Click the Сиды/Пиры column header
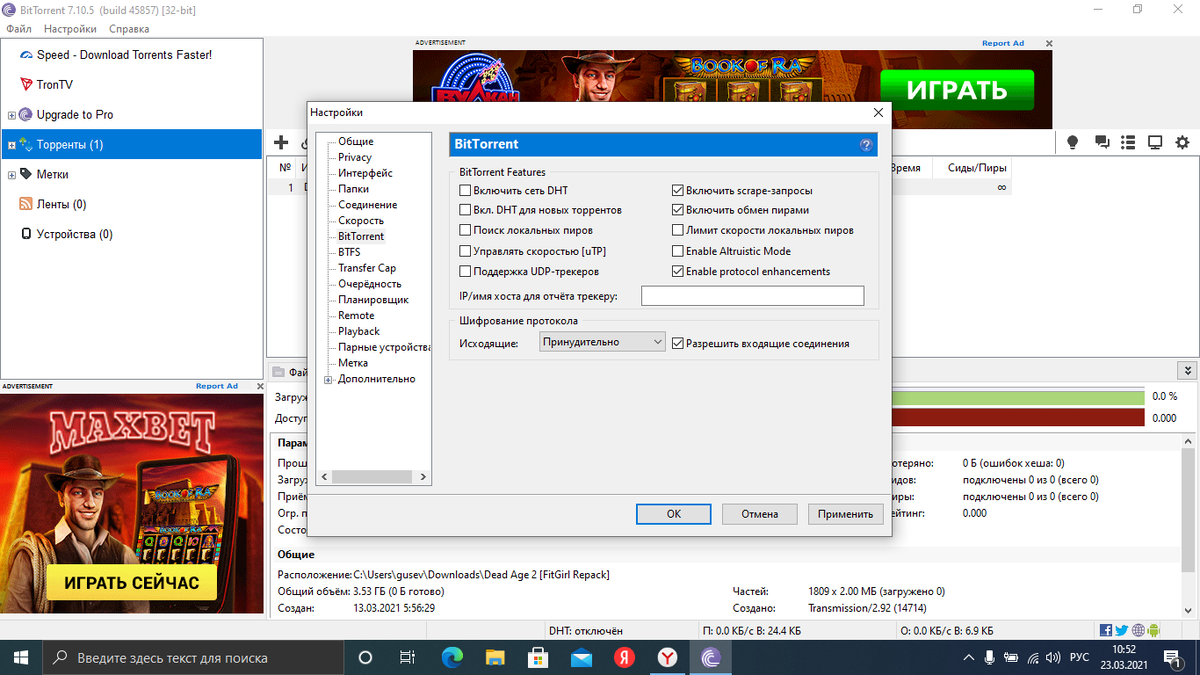 point(979,168)
